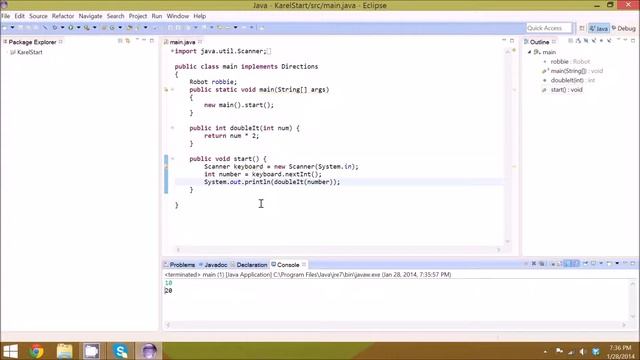Viewport: 640px width, 360px height.
Task: Minimize the Package Explorer view
Action: [x=144, y=41]
